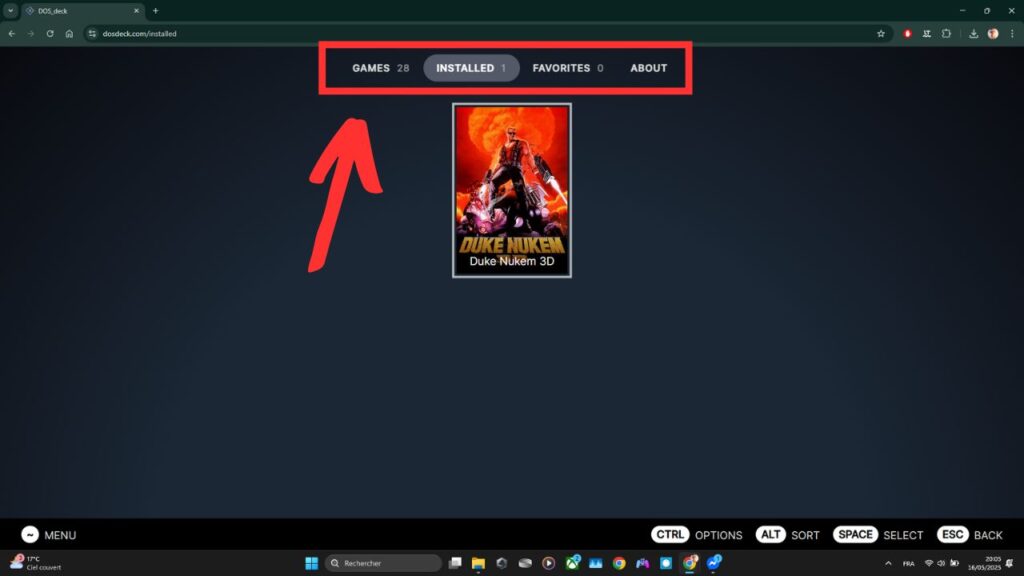Click the Rechercher taskbar search box
The image size is (1024, 576).
[383, 563]
